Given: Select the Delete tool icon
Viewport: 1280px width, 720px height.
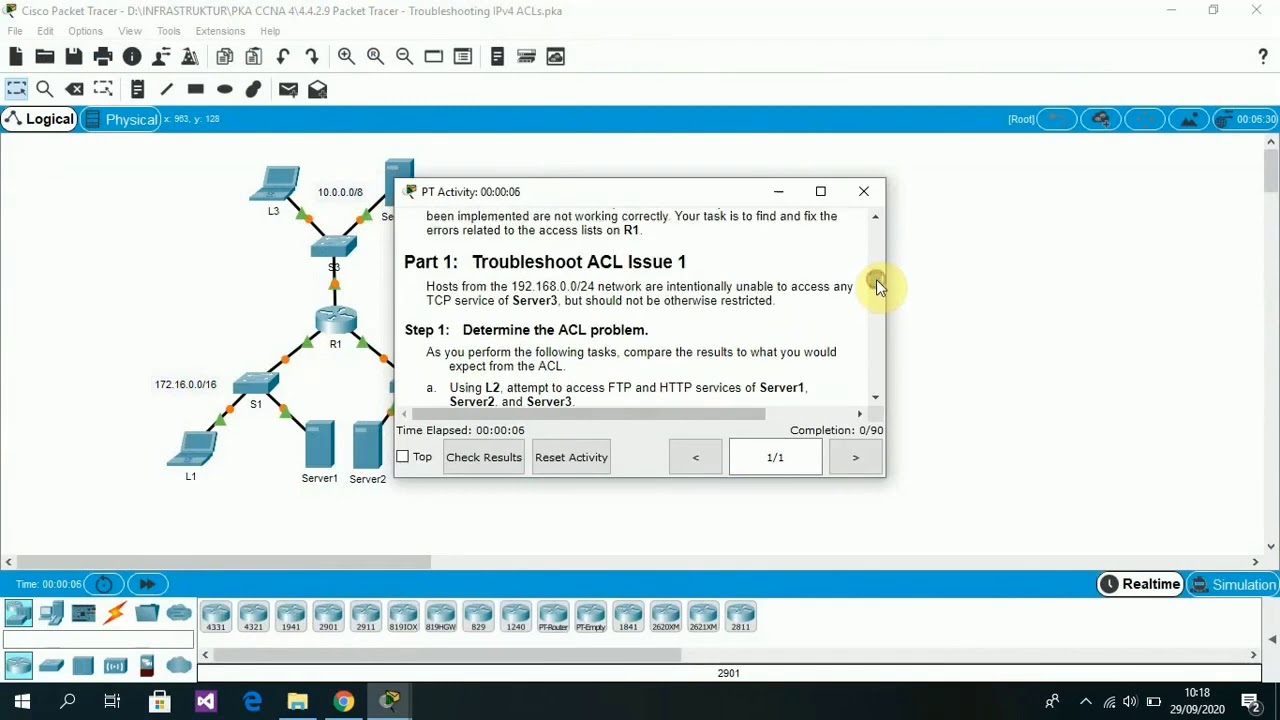Looking at the screenshot, I should tap(74, 89).
